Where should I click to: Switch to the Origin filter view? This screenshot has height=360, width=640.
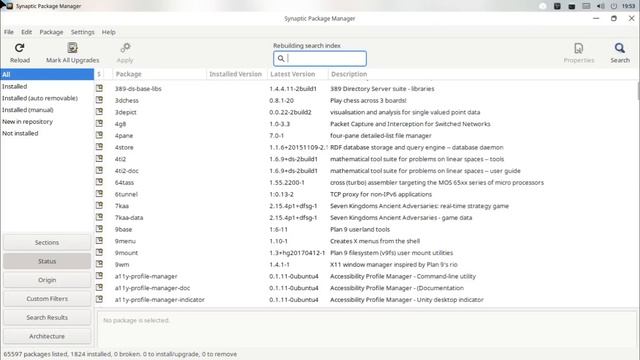pos(47,280)
